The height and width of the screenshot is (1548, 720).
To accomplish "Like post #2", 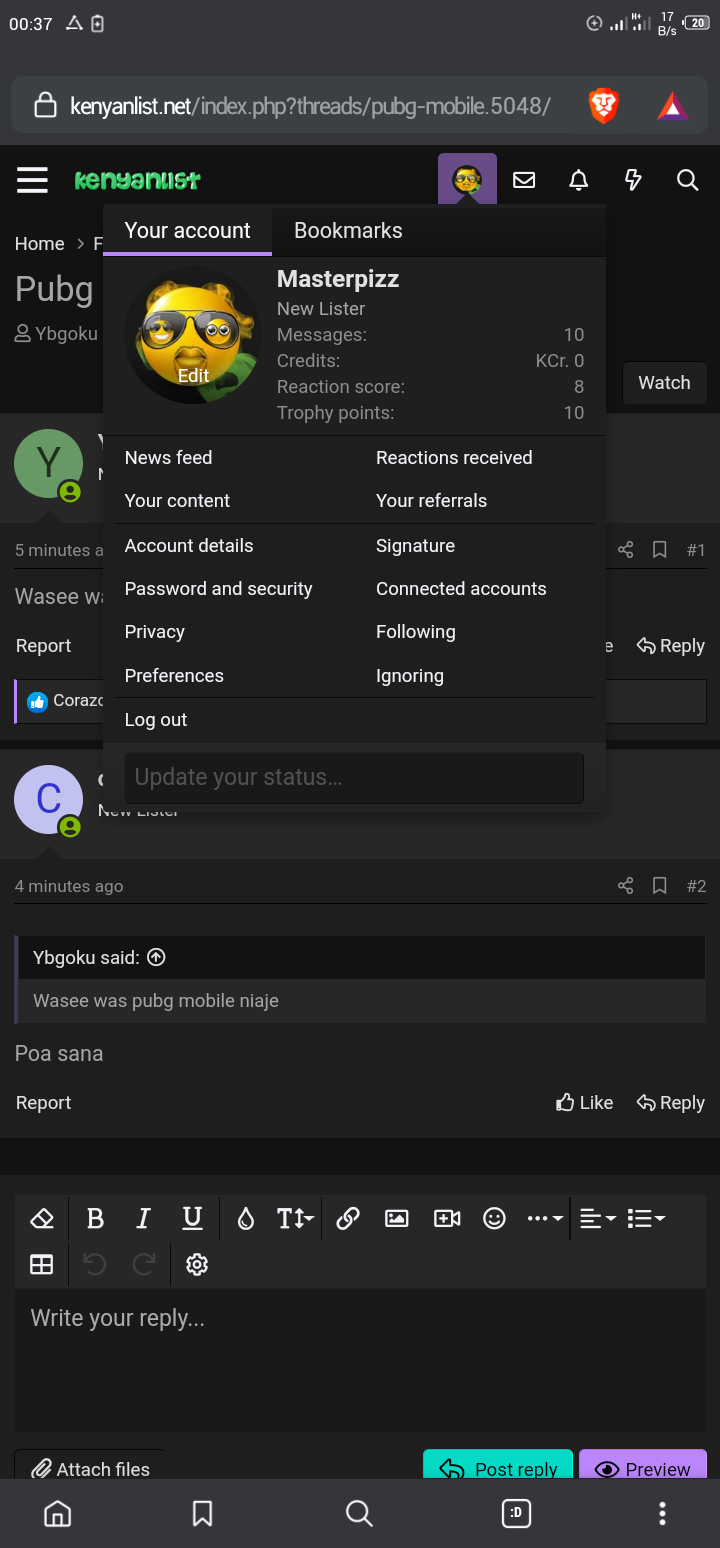I will pyautogui.click(x=585, y=1102).
